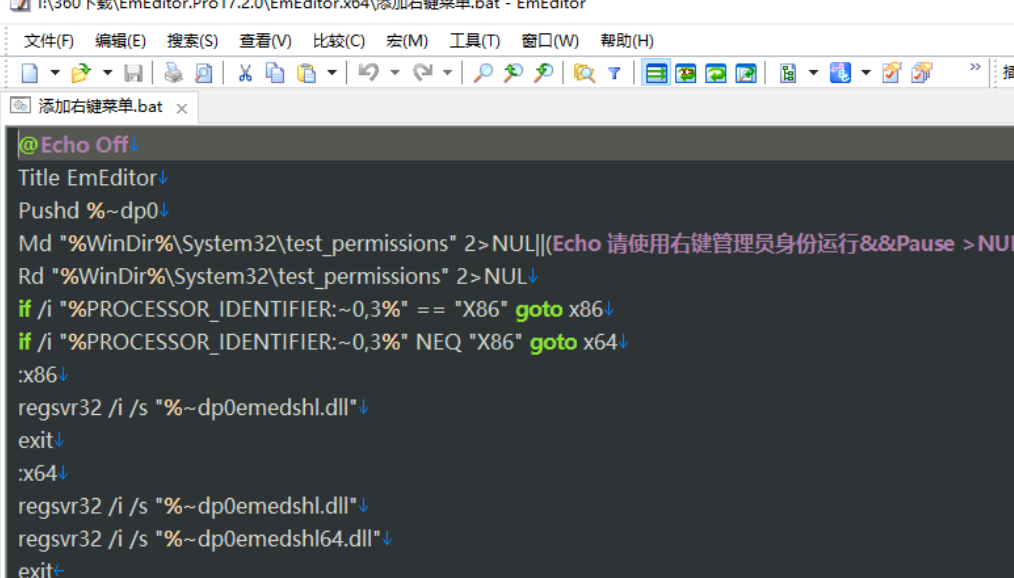The image size is (1014, 578).
Task: Click the blue tools icon
Action: [840, 73]
